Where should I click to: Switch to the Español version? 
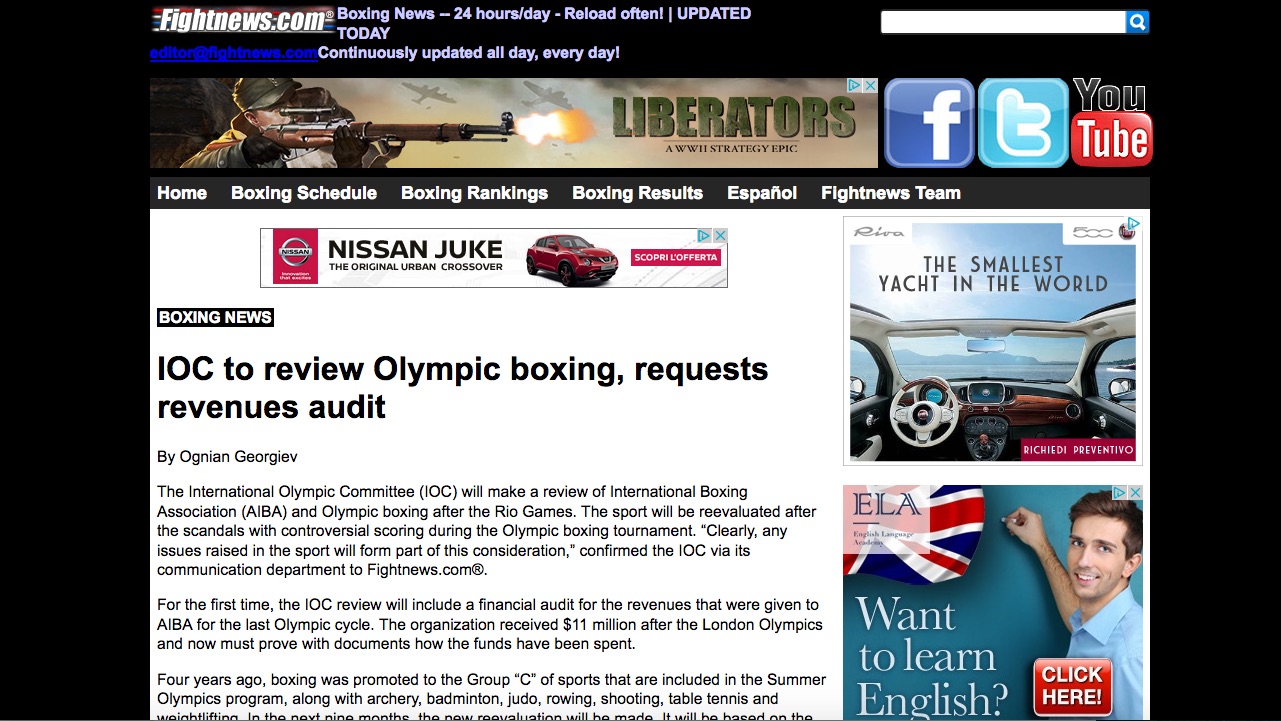[762, 193]
